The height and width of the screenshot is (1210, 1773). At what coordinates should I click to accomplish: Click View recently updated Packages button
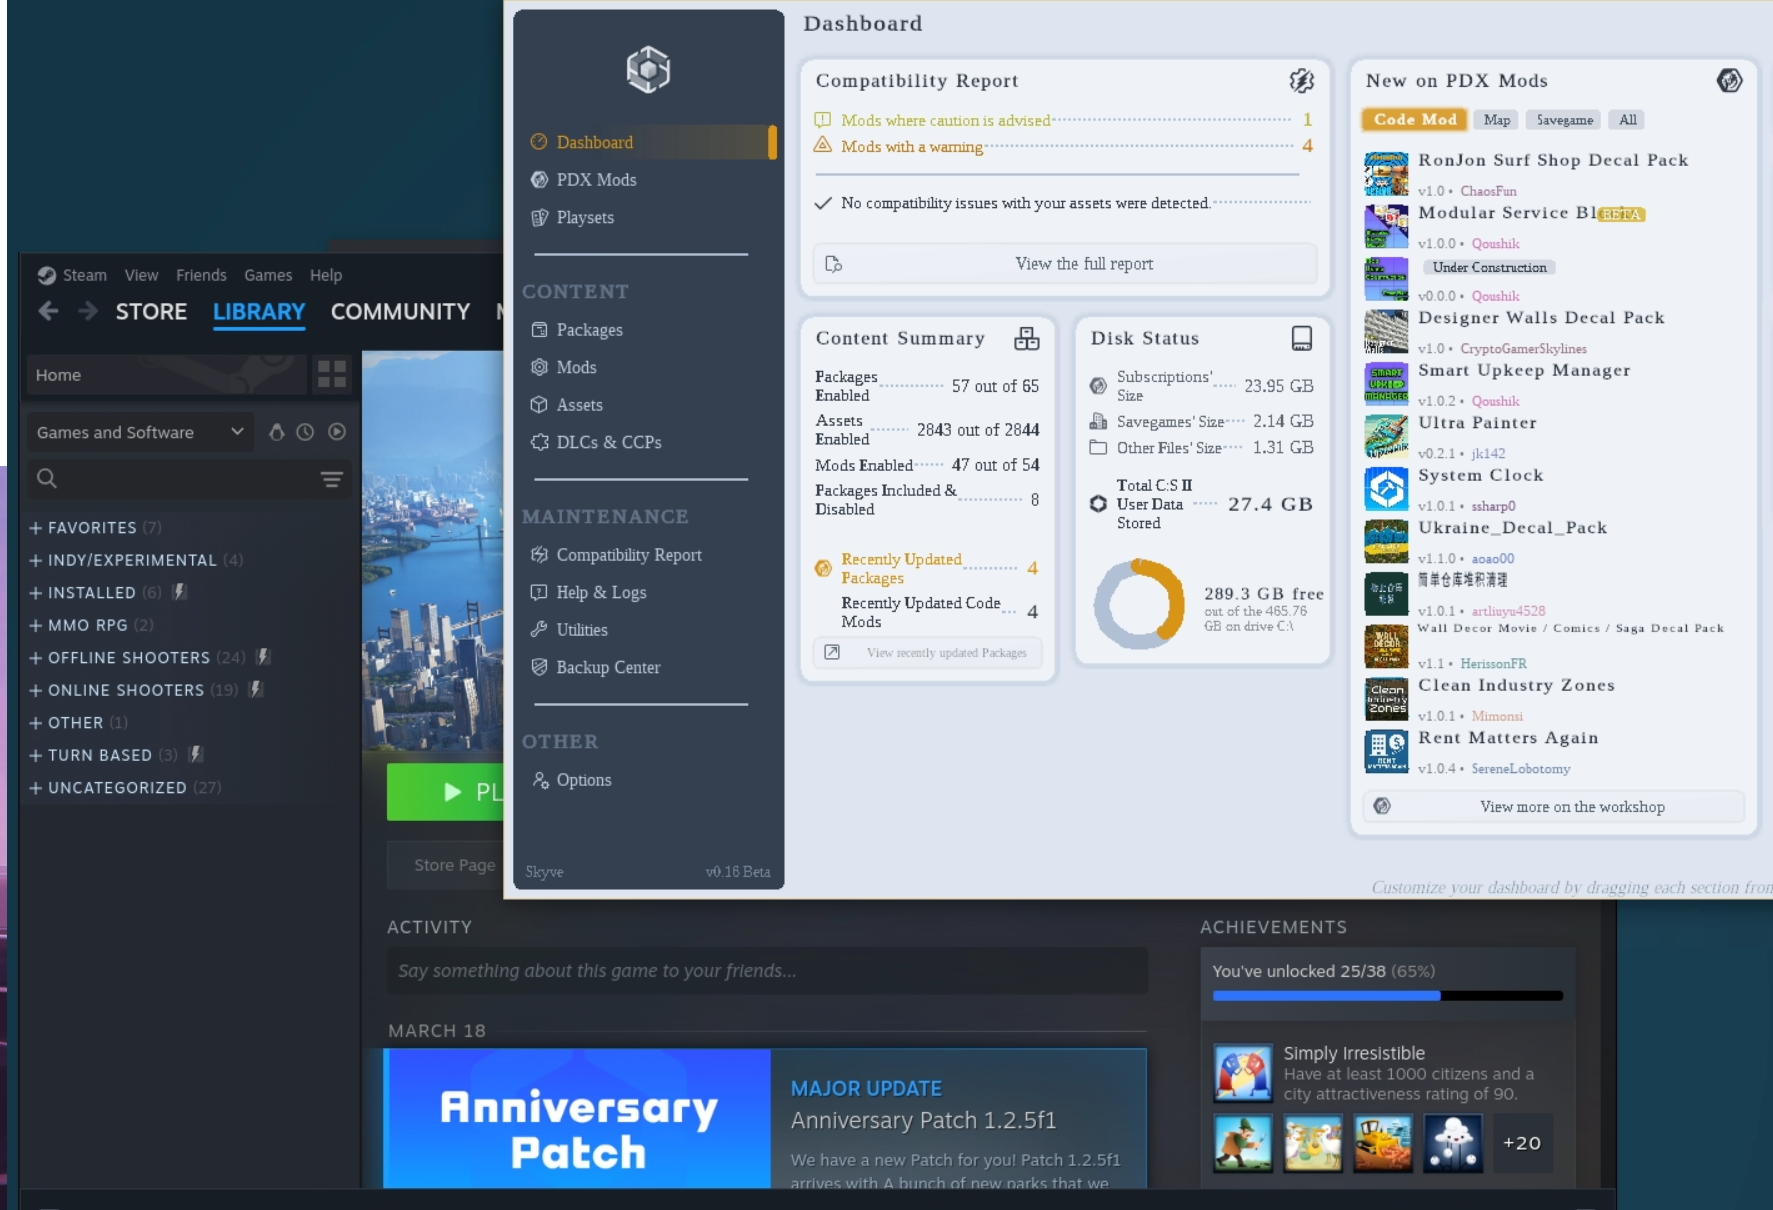[x=928, y=653]
